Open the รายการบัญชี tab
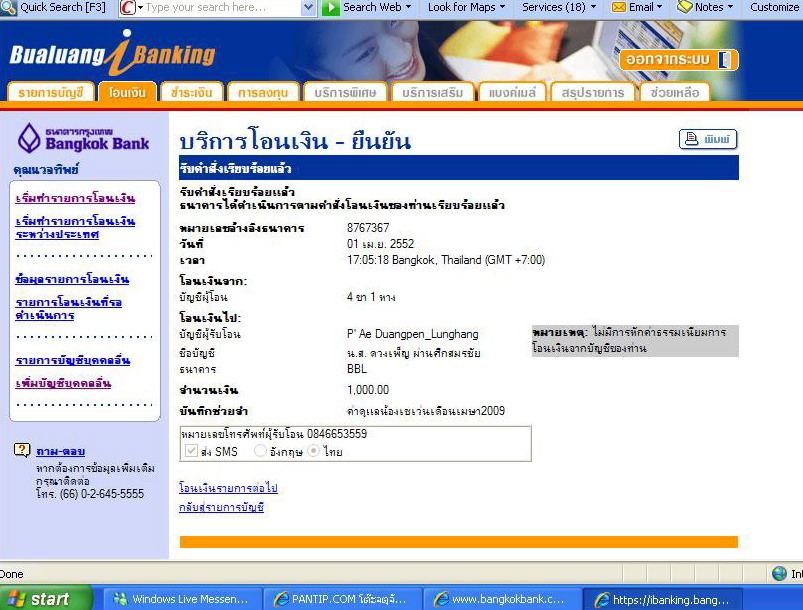This screenshot has height=610, width=803. click(51, 92)
